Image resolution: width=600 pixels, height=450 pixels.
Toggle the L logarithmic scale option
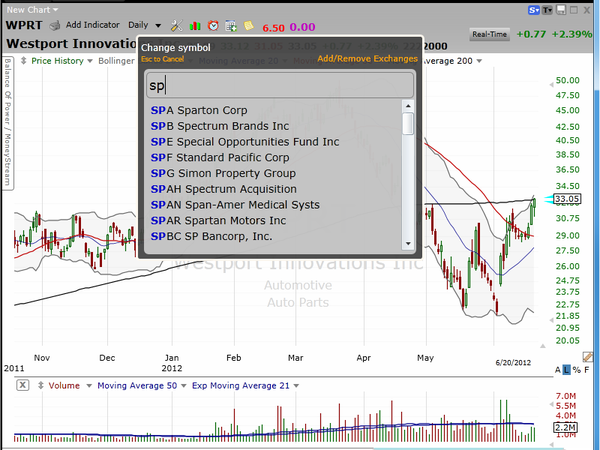coord(567,370)
